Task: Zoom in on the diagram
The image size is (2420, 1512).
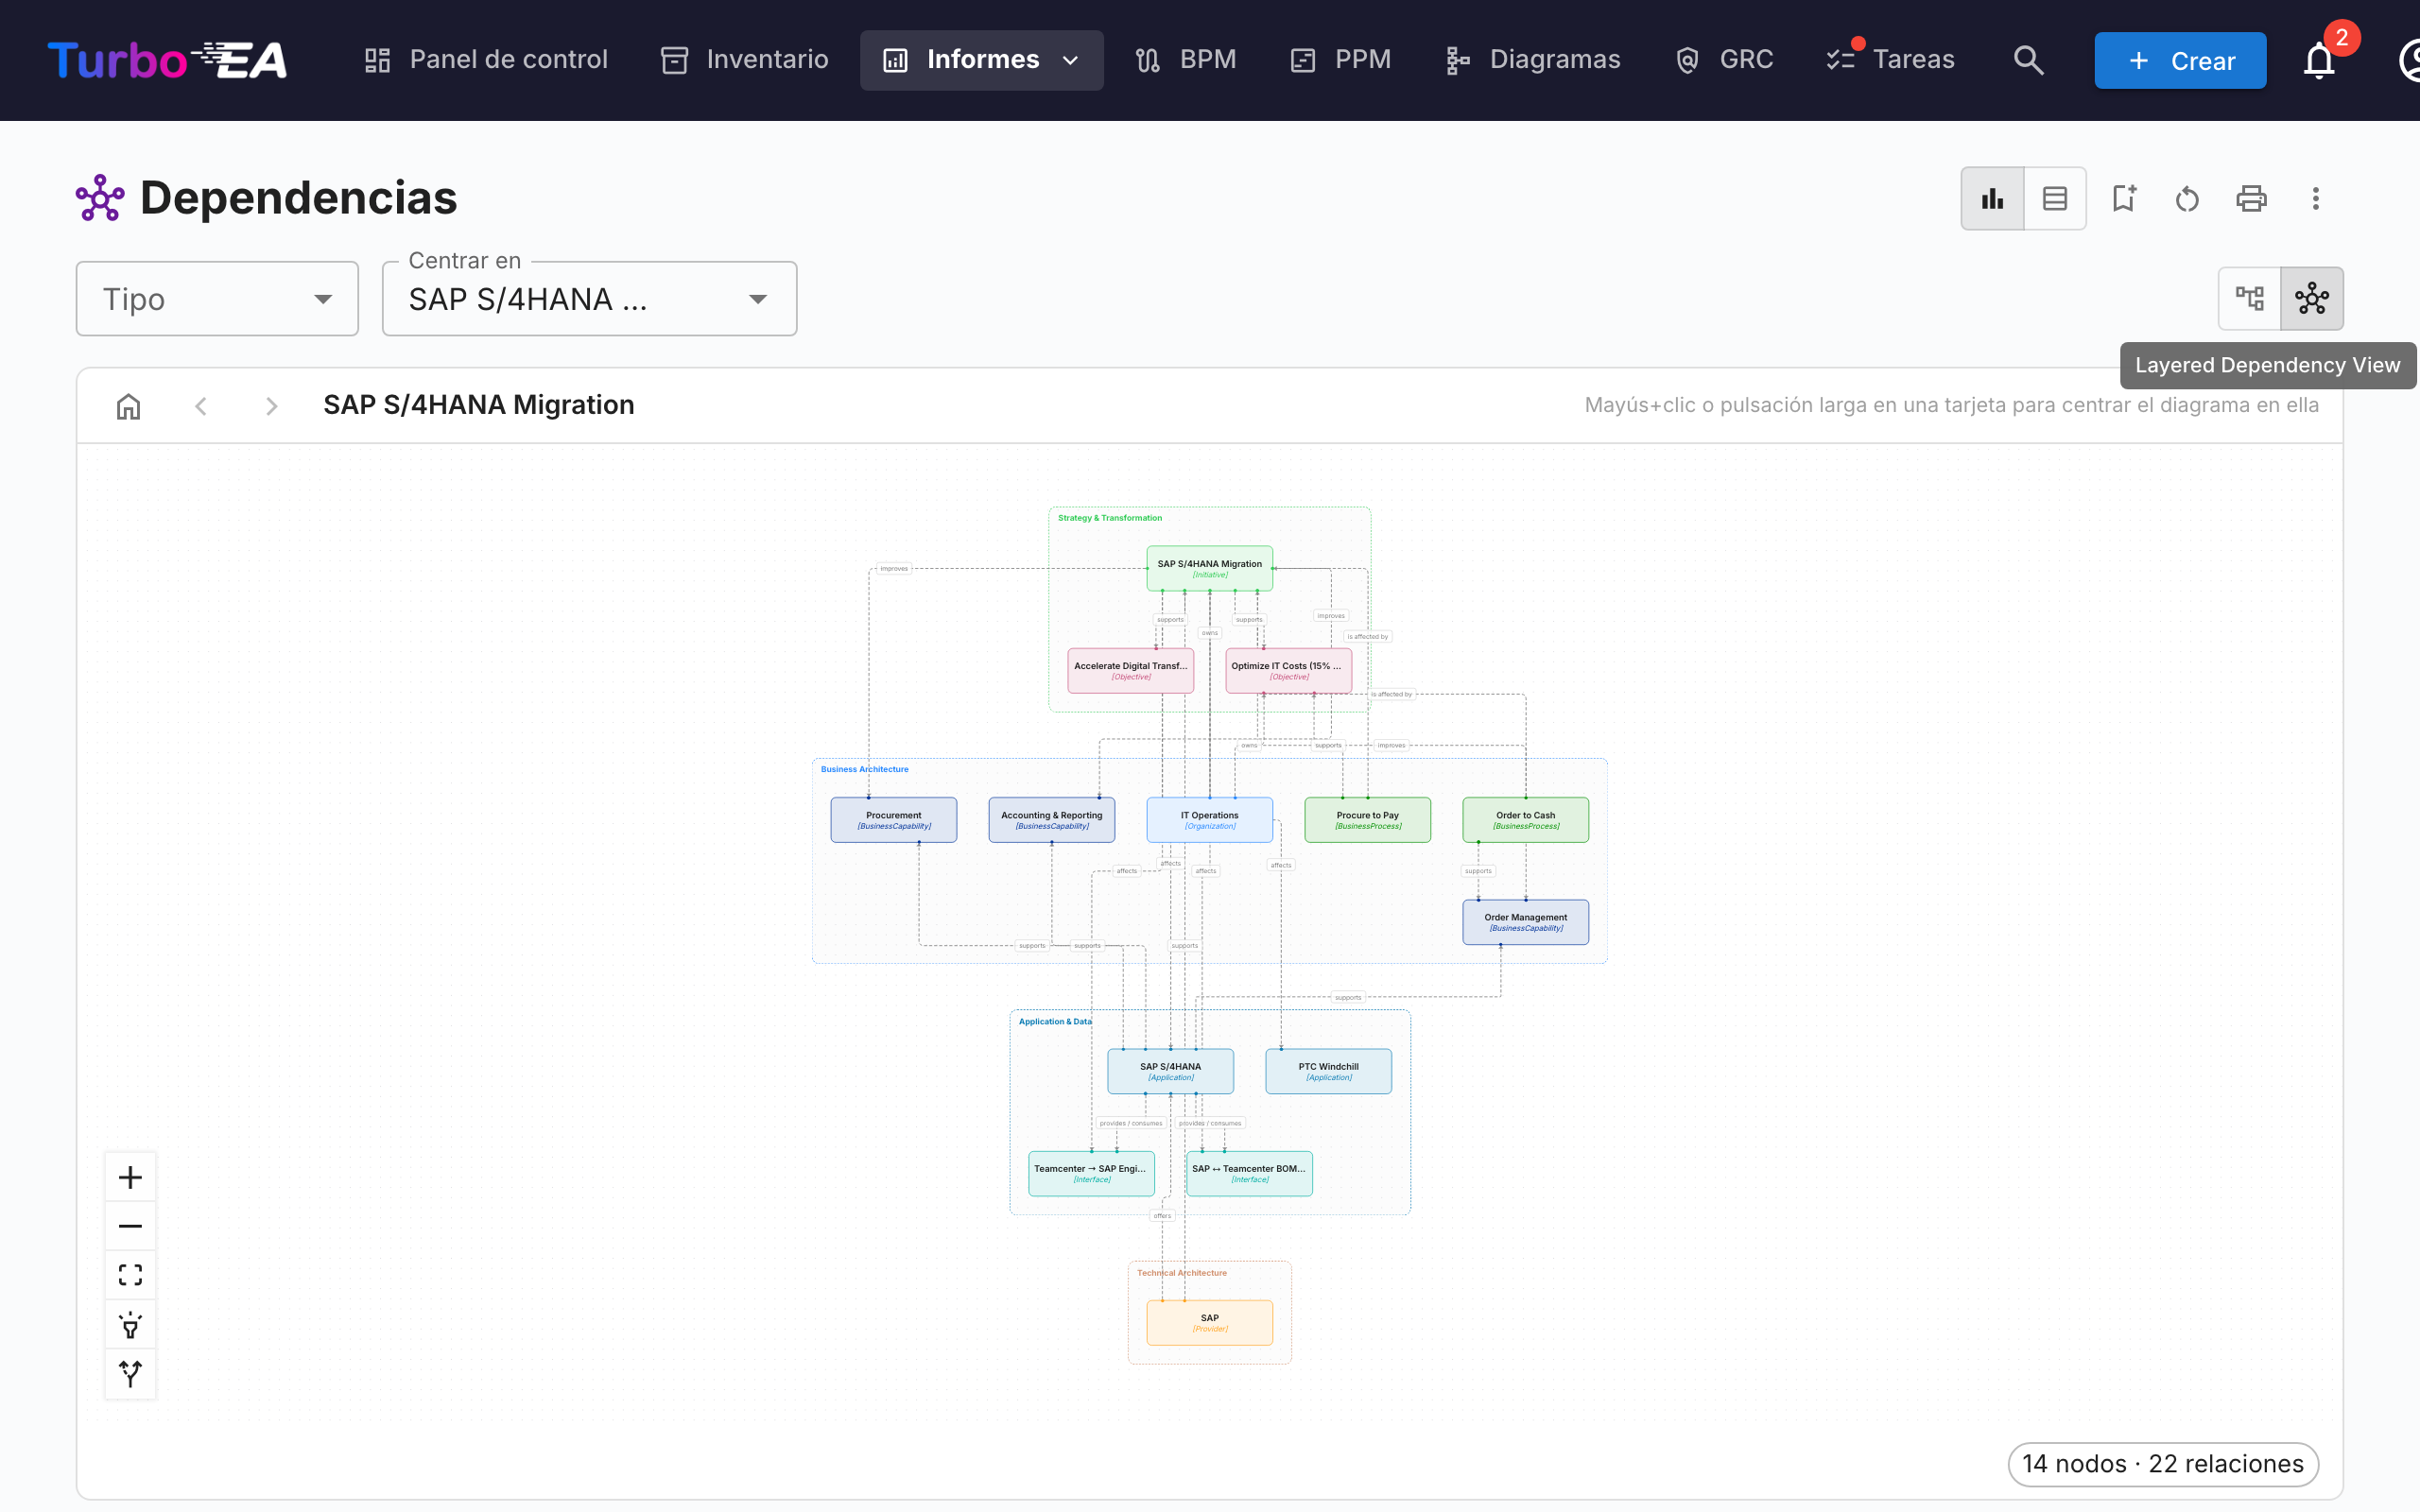Action: tap(130, 1177)
